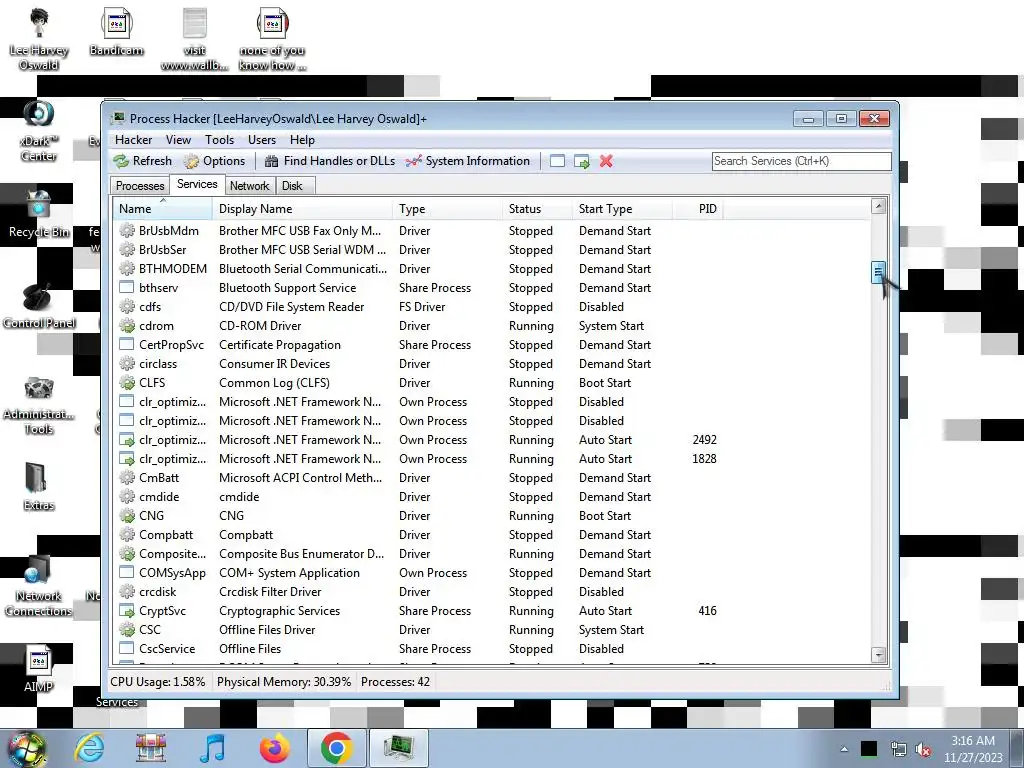1024x768 pixels.
Task: Open Internet Explorer from the taskbar
Action: coord(89,748)
